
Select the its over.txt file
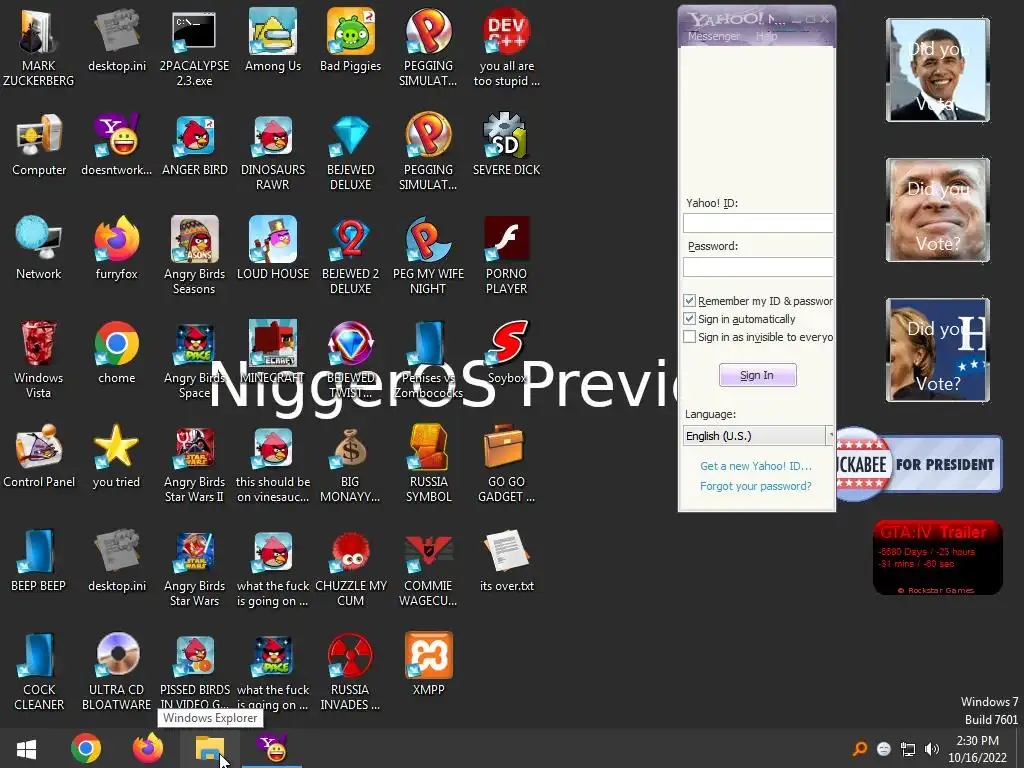click(x=507, y=560)
